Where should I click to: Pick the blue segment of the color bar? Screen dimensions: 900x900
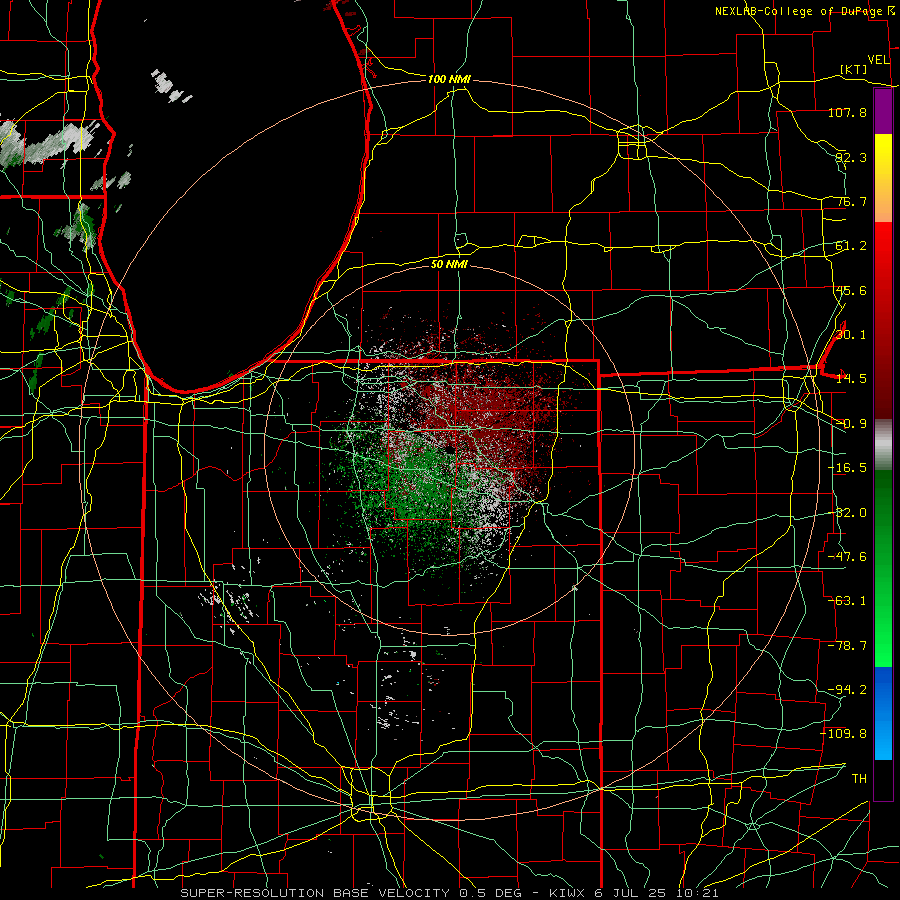(x=883, y=713)
